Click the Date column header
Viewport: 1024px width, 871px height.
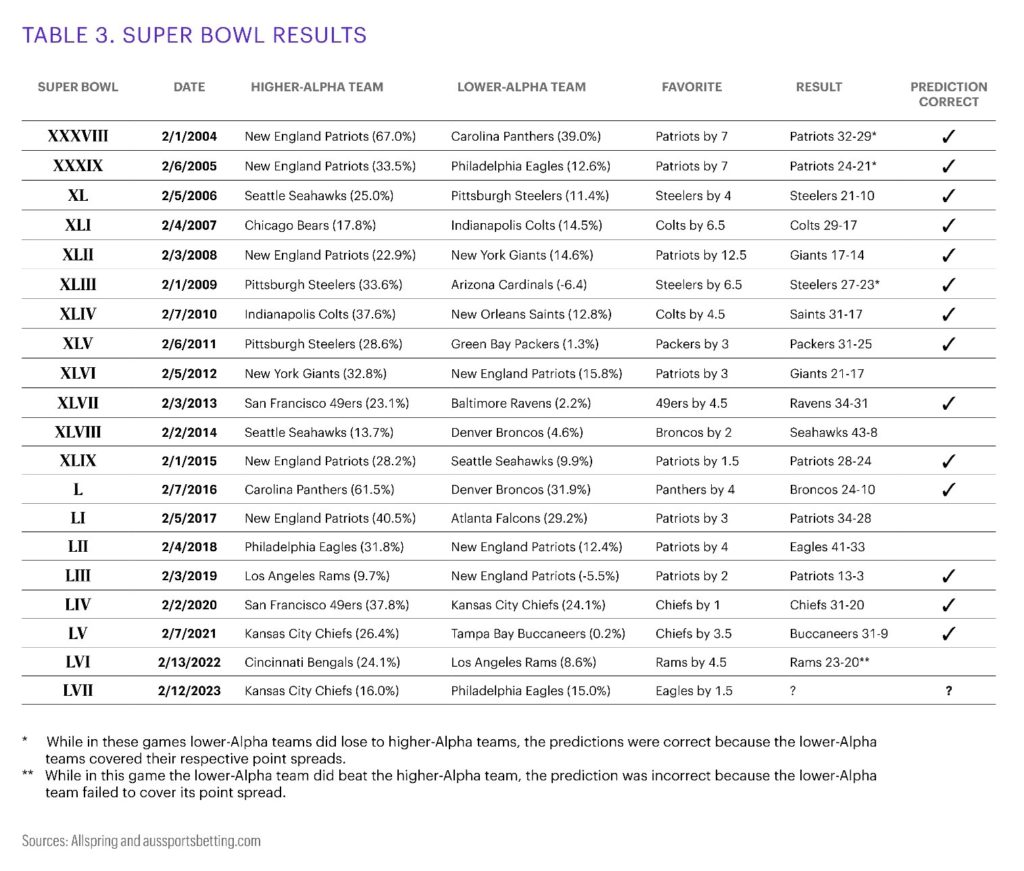(189, 87)
